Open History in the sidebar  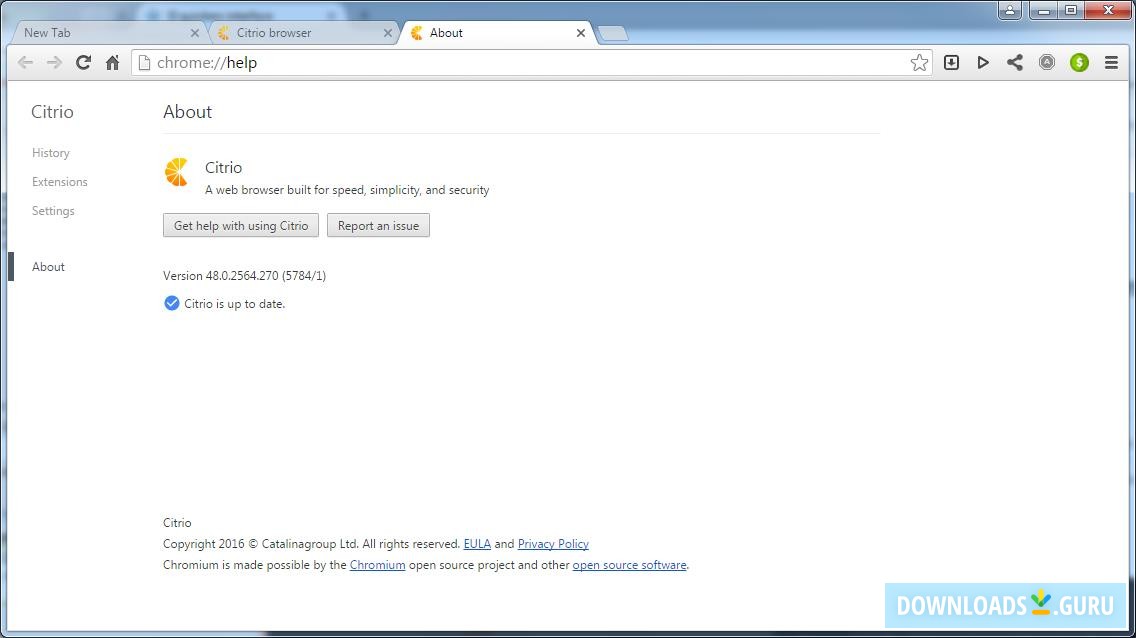[x=51, y=153]
